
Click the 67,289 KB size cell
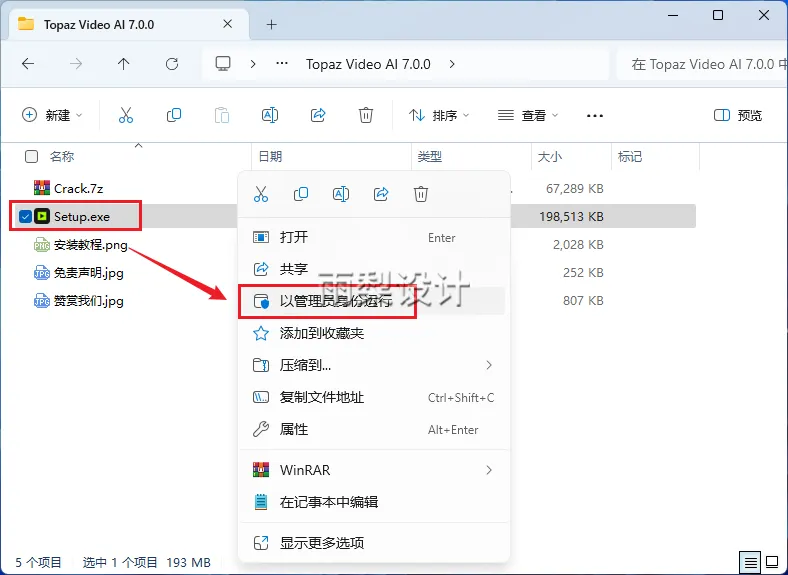click(x=574, y=188)
